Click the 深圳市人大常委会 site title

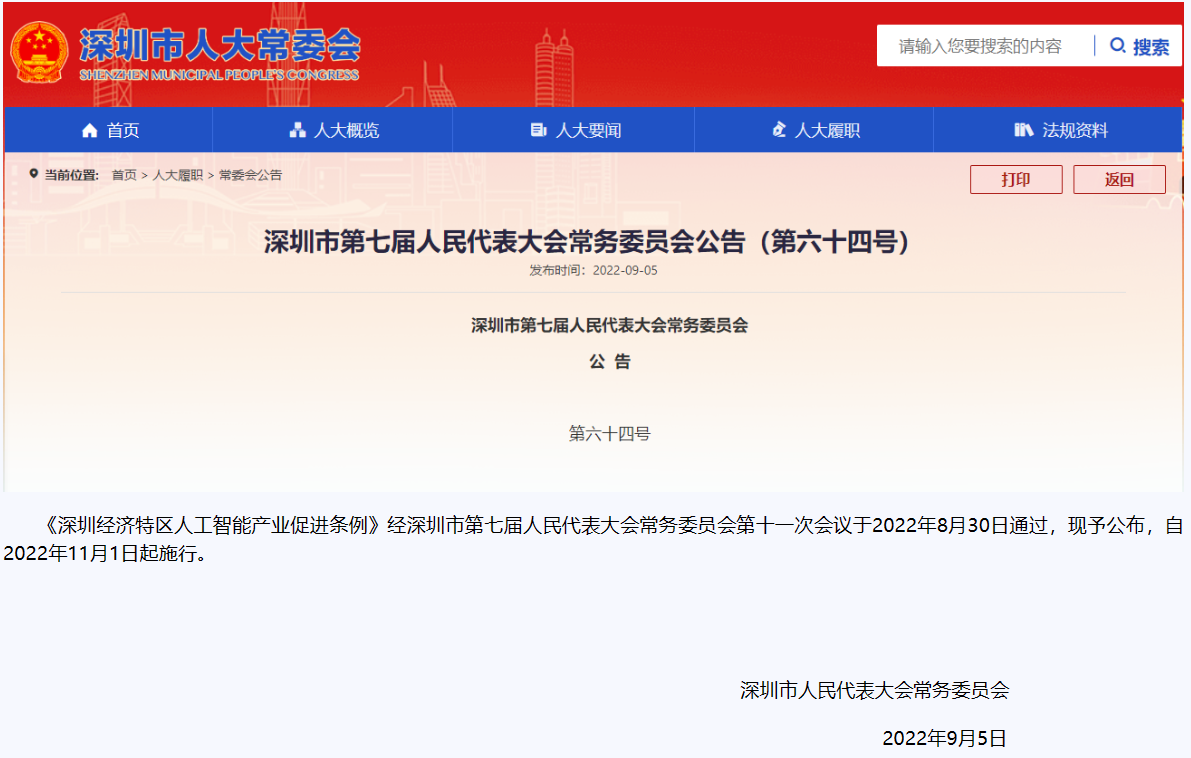click(220, 45)
